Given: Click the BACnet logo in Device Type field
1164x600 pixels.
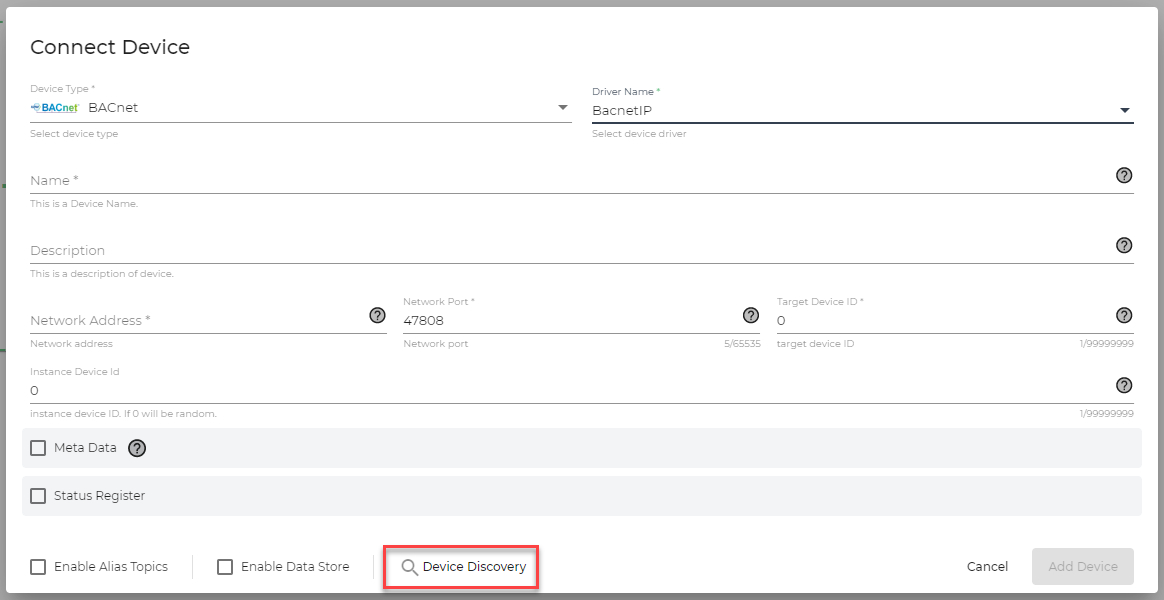Looking at the screenshot, I should [x=54, y=107].
